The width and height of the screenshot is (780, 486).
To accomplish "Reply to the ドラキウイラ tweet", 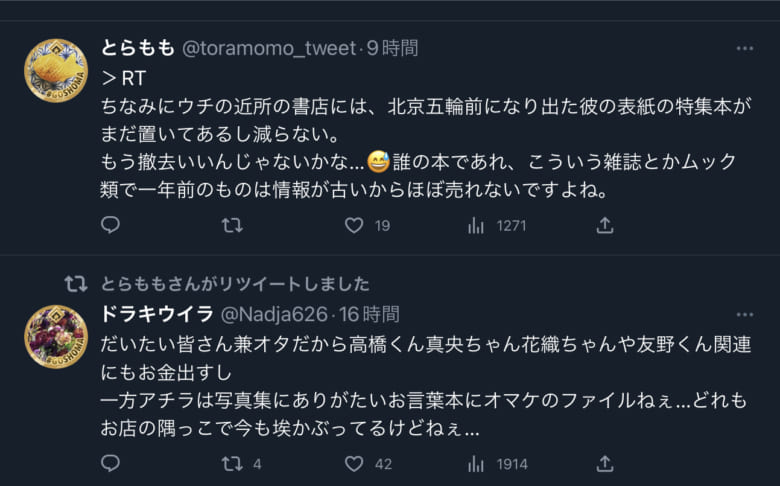I will 111,463.
